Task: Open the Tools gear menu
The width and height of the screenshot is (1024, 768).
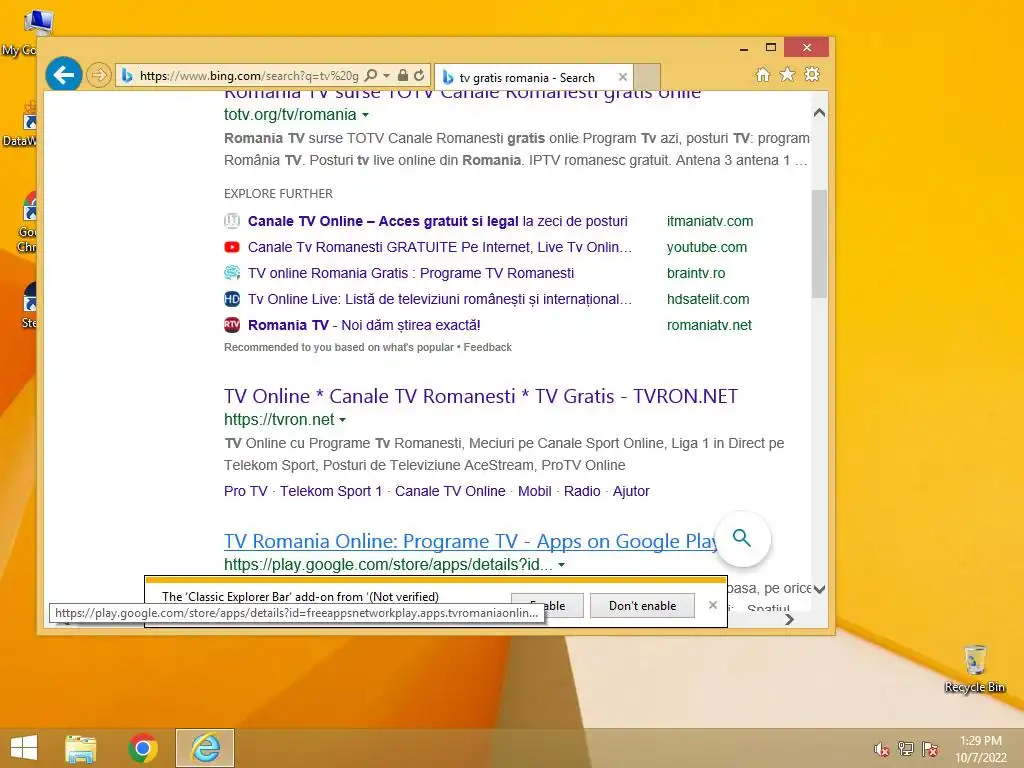Action: pos(812,74)
